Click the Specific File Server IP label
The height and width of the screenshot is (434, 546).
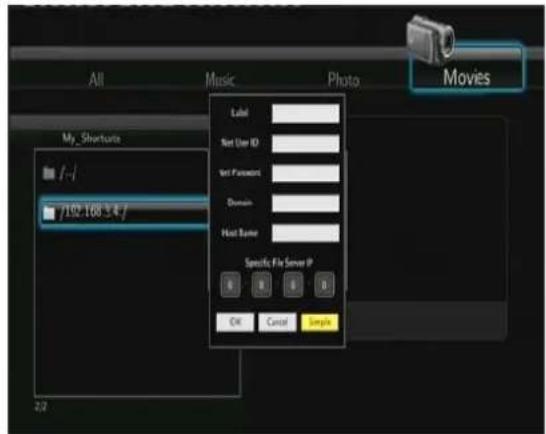279,263
